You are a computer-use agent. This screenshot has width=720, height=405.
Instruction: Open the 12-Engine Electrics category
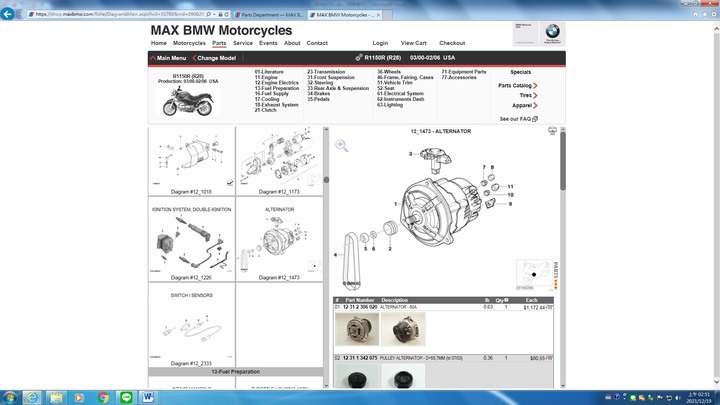[x=276, y=83]
